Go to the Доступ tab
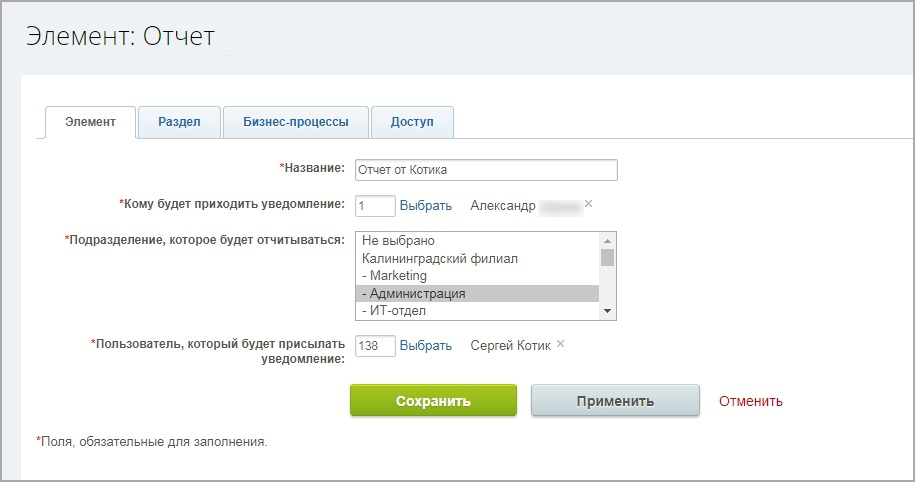The height and width of the screenshot is (482, 915). pos(412,122)
